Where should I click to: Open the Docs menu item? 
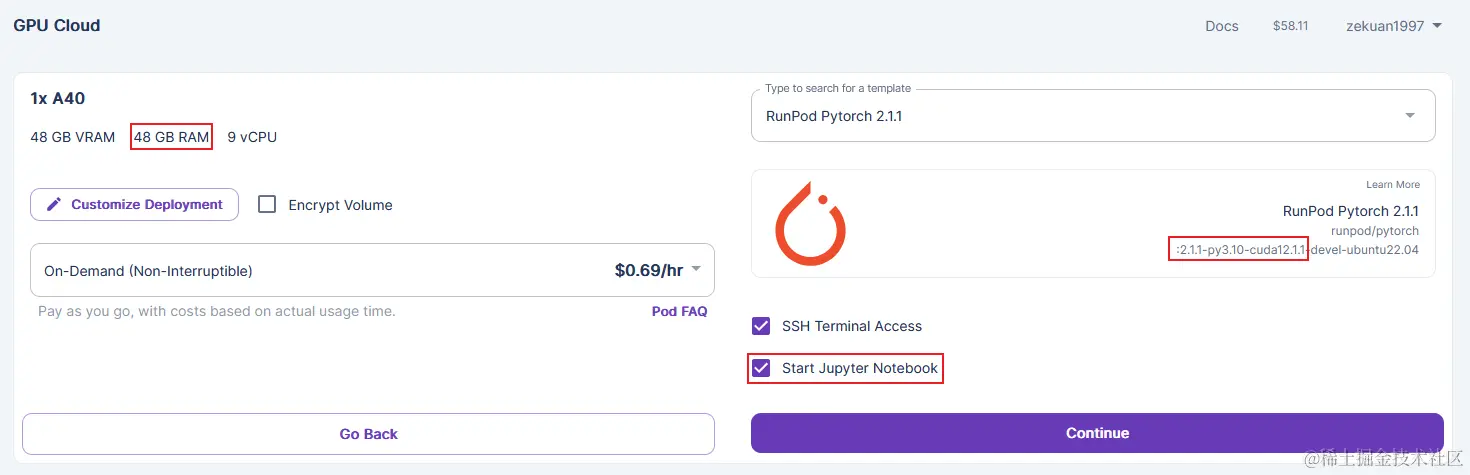(1222, 26)
